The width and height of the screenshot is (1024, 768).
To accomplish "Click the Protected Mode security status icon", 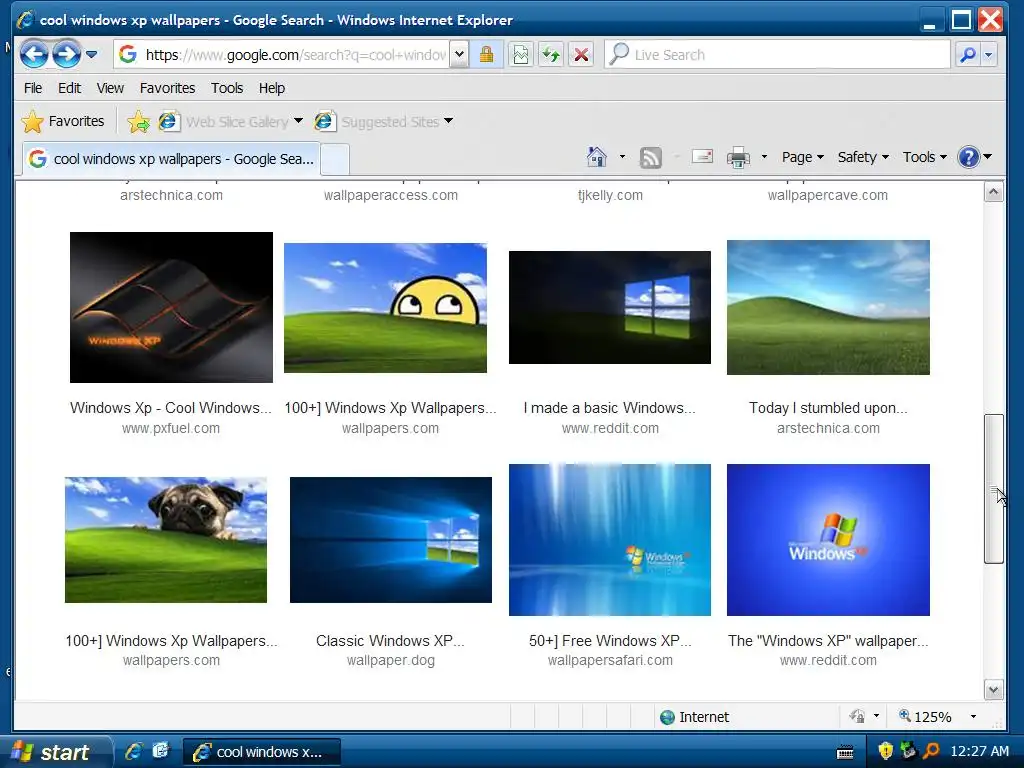I will click(856, 716).
